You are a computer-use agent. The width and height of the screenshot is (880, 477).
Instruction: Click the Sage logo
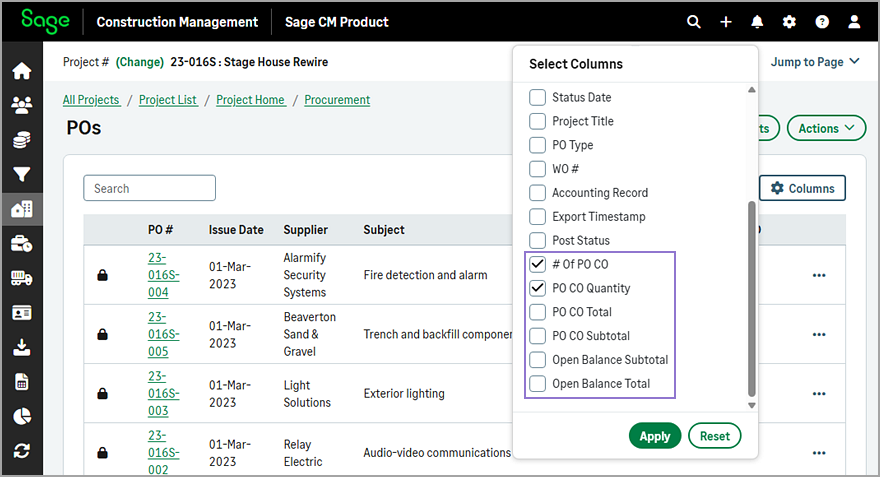coord(45,21)
